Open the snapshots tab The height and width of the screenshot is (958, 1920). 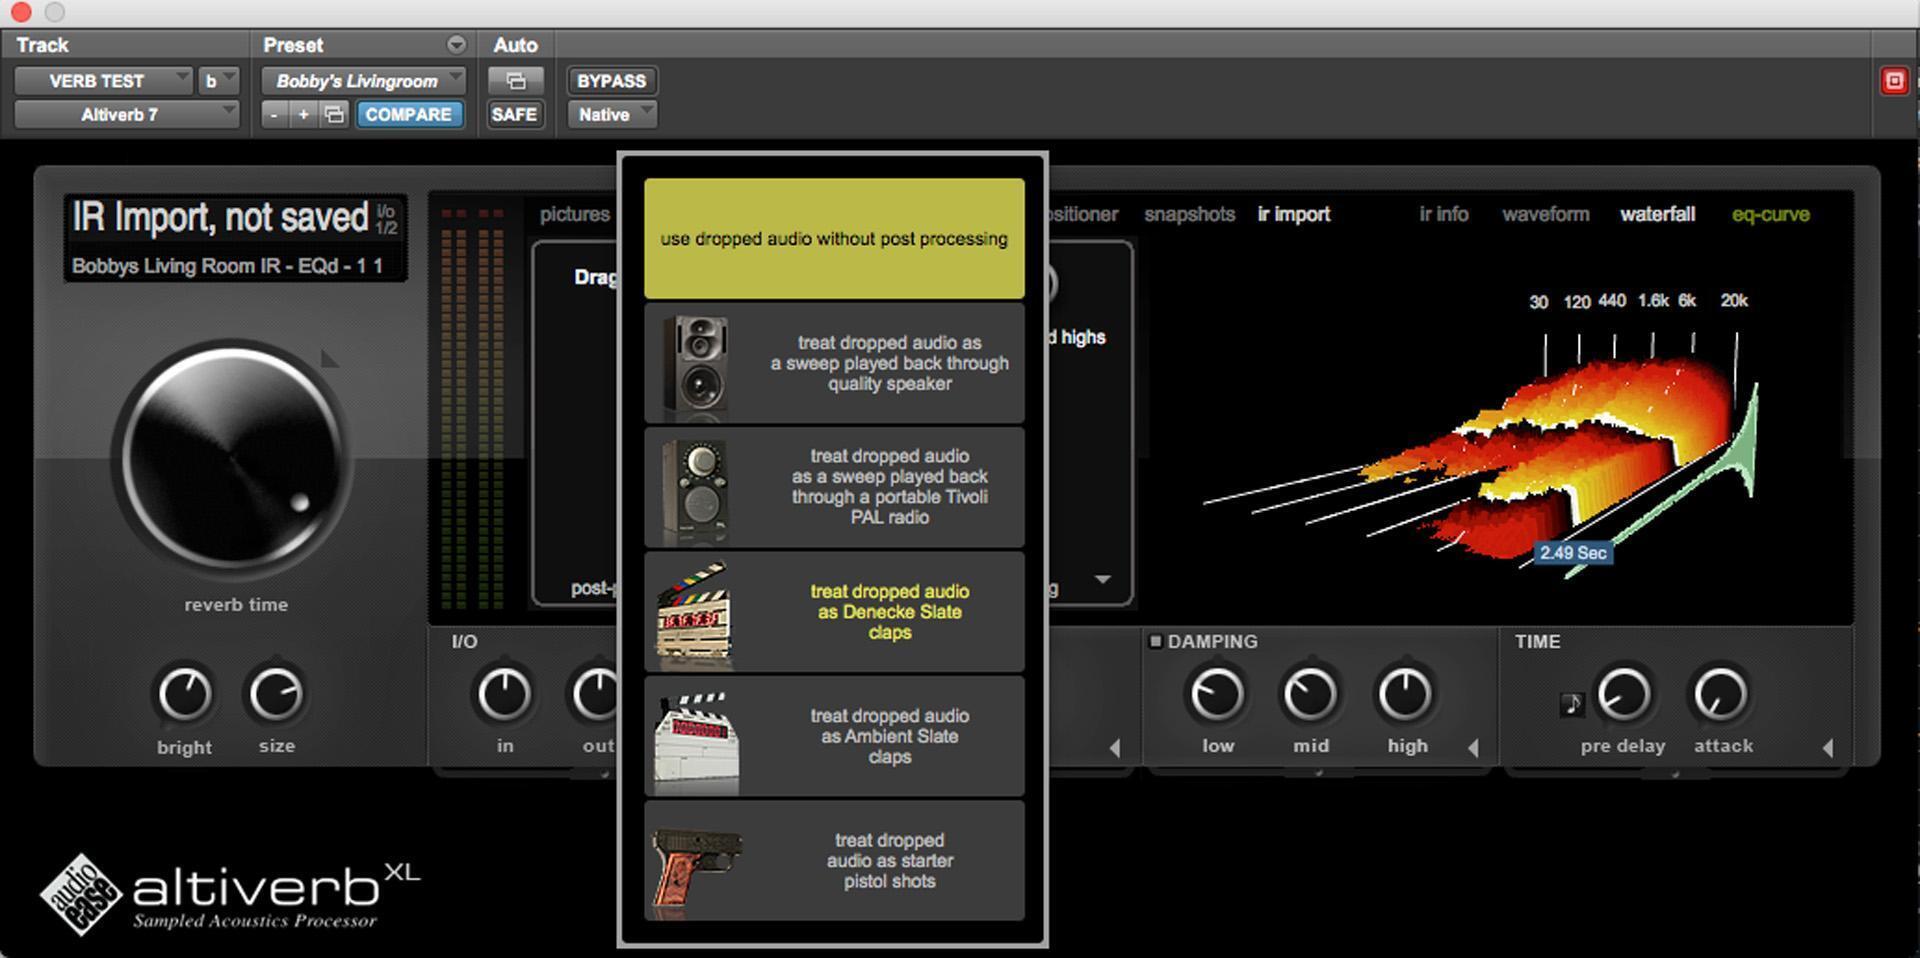[1189, 214]
